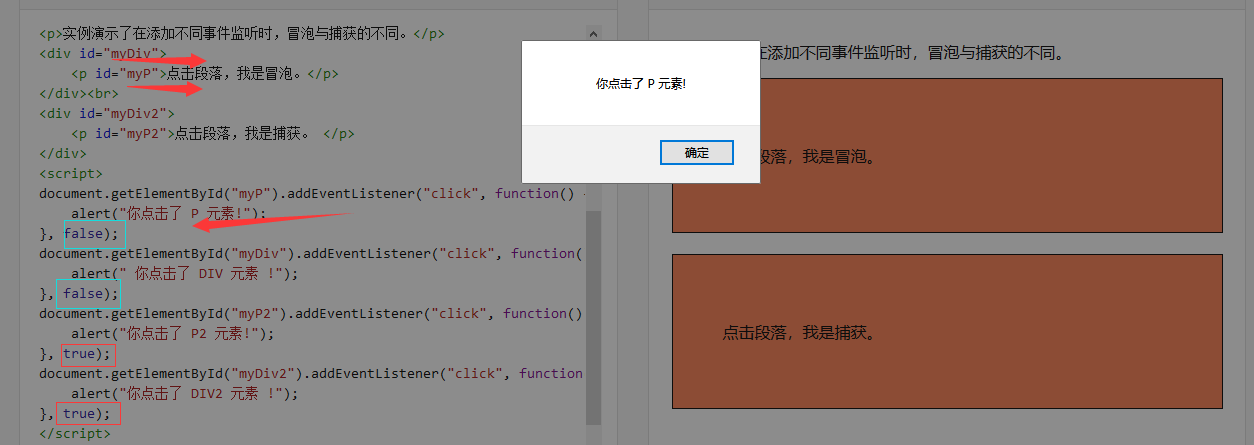Image resolution: width=1254 pixels, height=445 pixels.
Task: Click the code line <p id="myP2">点击段落，我是捕获。
Action: pos(213,133)
